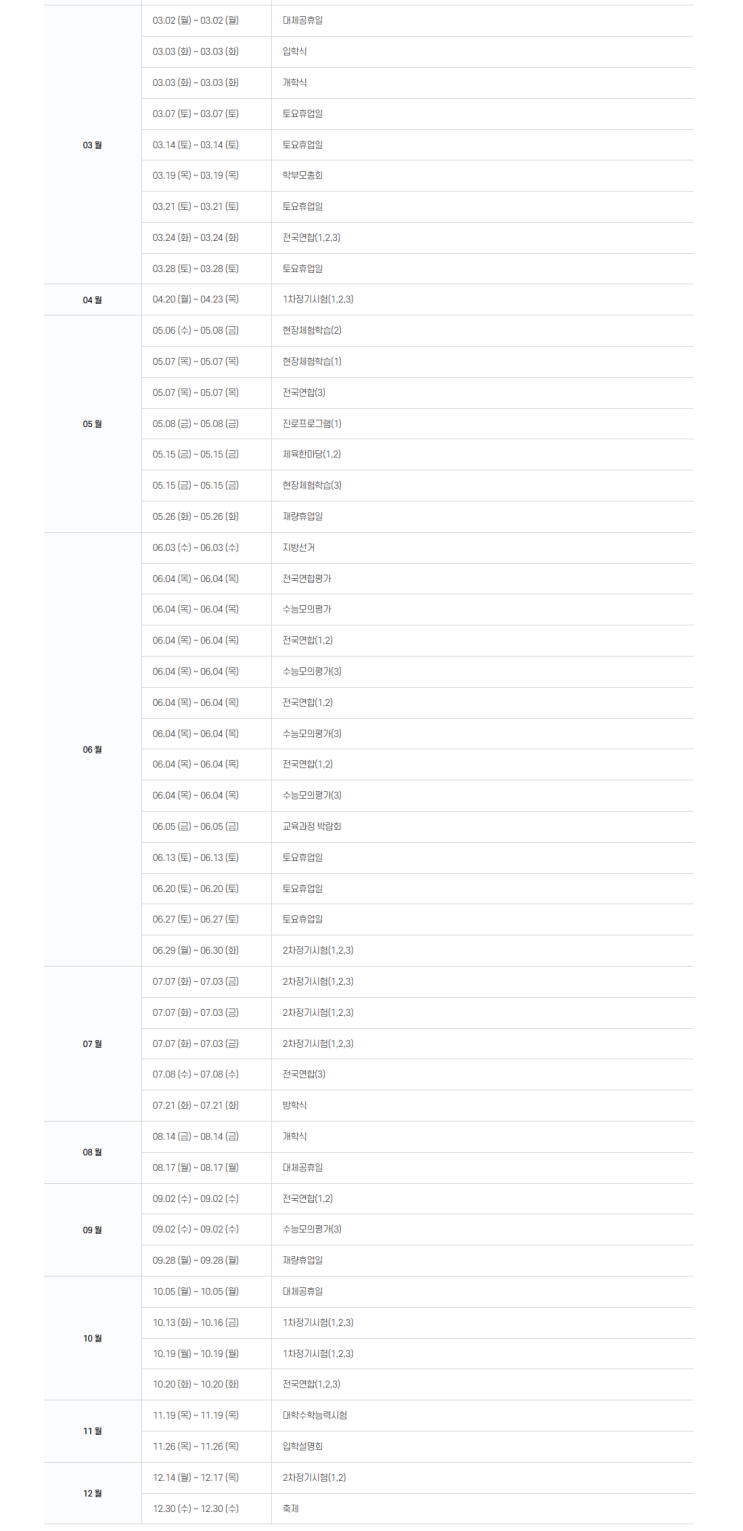Click the 05.26 재량휴업일 entry
The height and width of the screenshot is (1531, 743).
coord(303,517)
